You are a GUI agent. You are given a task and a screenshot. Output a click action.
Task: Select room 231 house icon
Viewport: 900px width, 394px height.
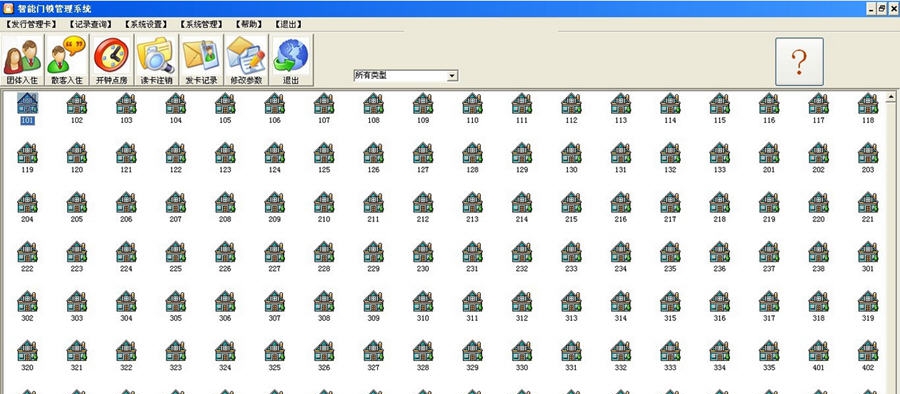[472, 252]
